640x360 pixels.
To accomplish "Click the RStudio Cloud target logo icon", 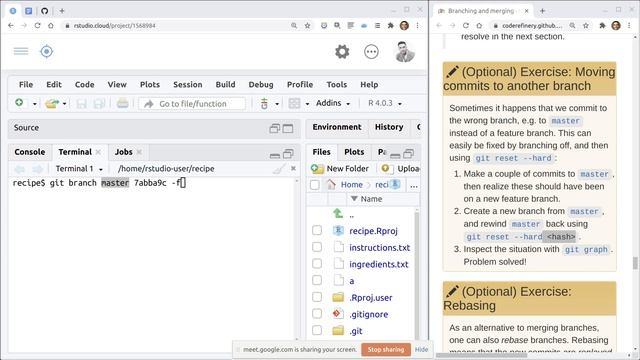I will 47,51.
